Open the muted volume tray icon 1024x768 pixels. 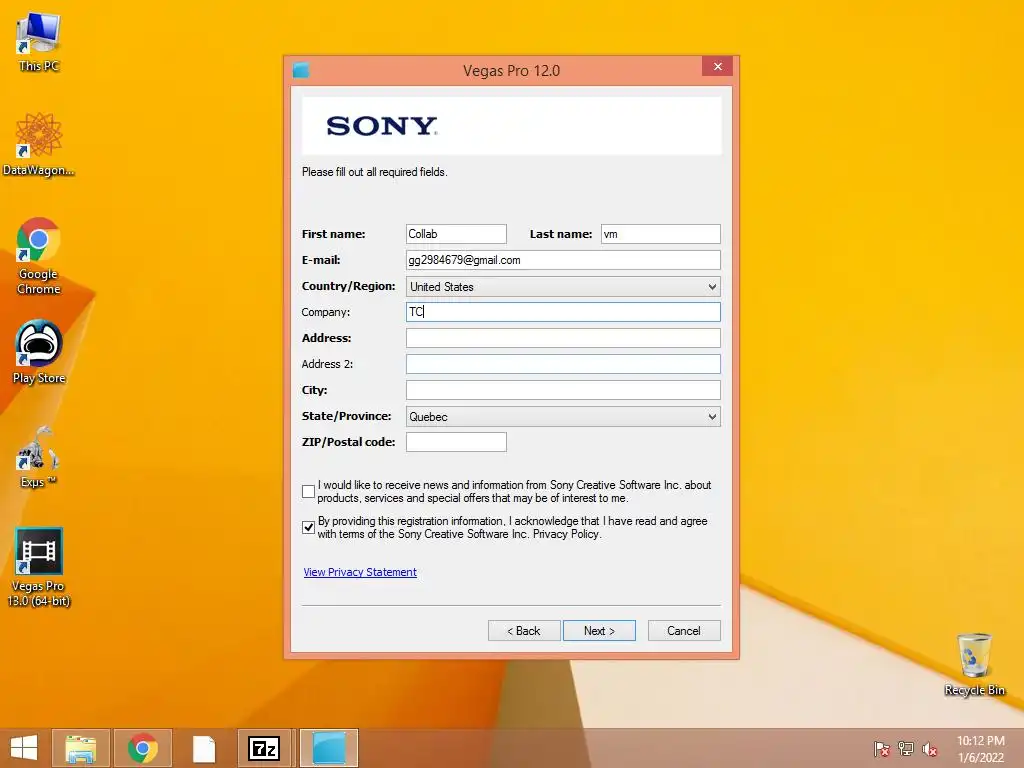click(930, 749)
